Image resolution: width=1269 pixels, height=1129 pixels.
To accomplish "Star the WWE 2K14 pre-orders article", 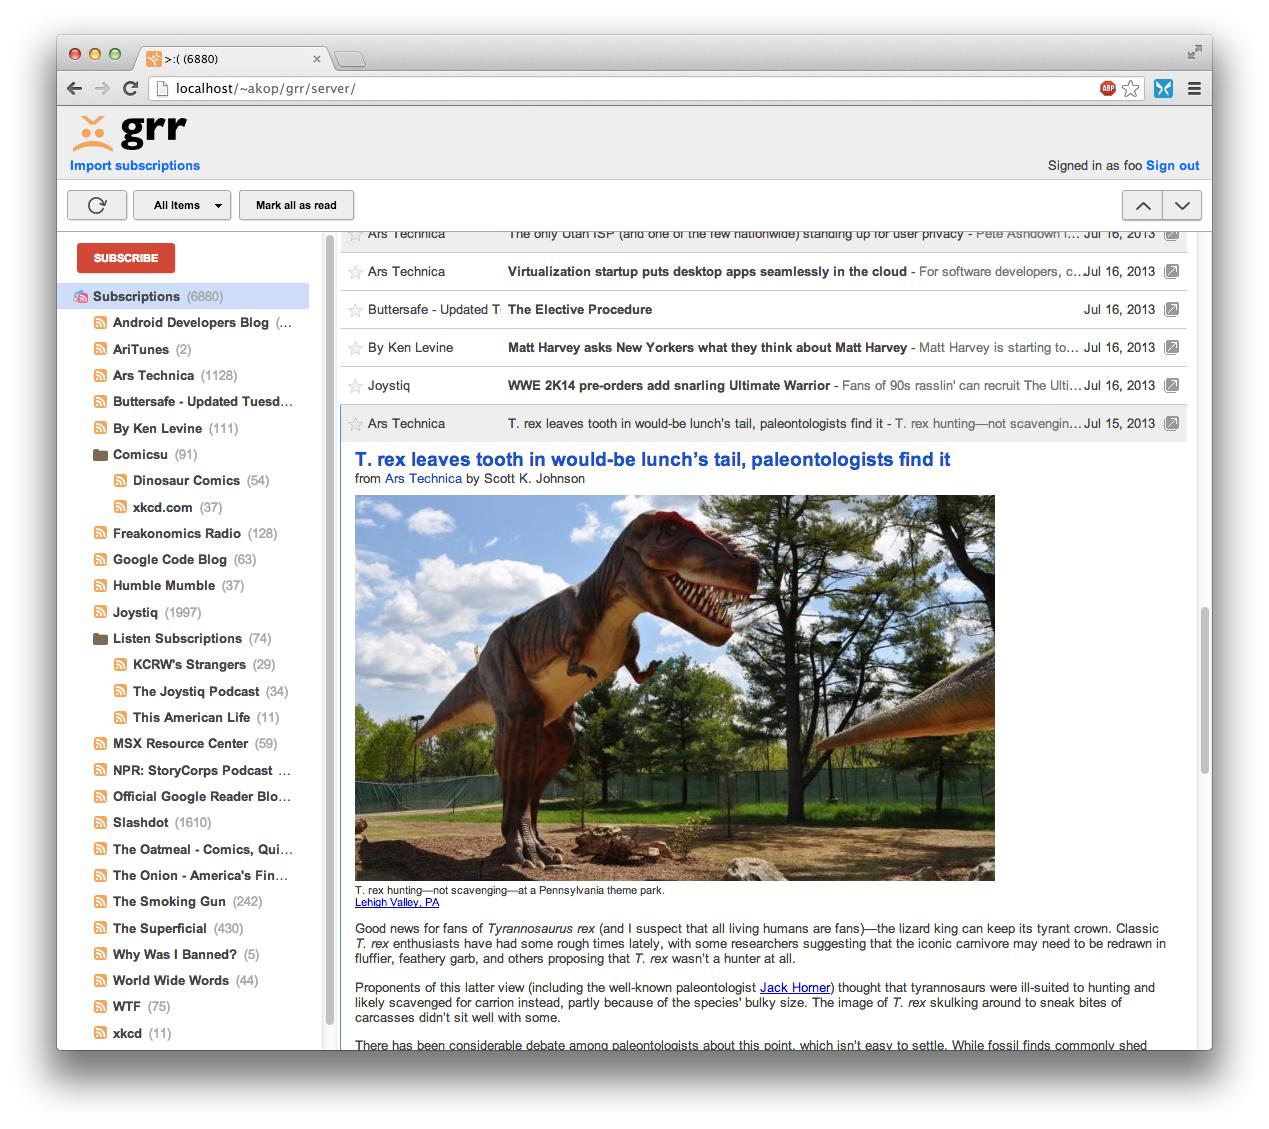I will 355,386.
